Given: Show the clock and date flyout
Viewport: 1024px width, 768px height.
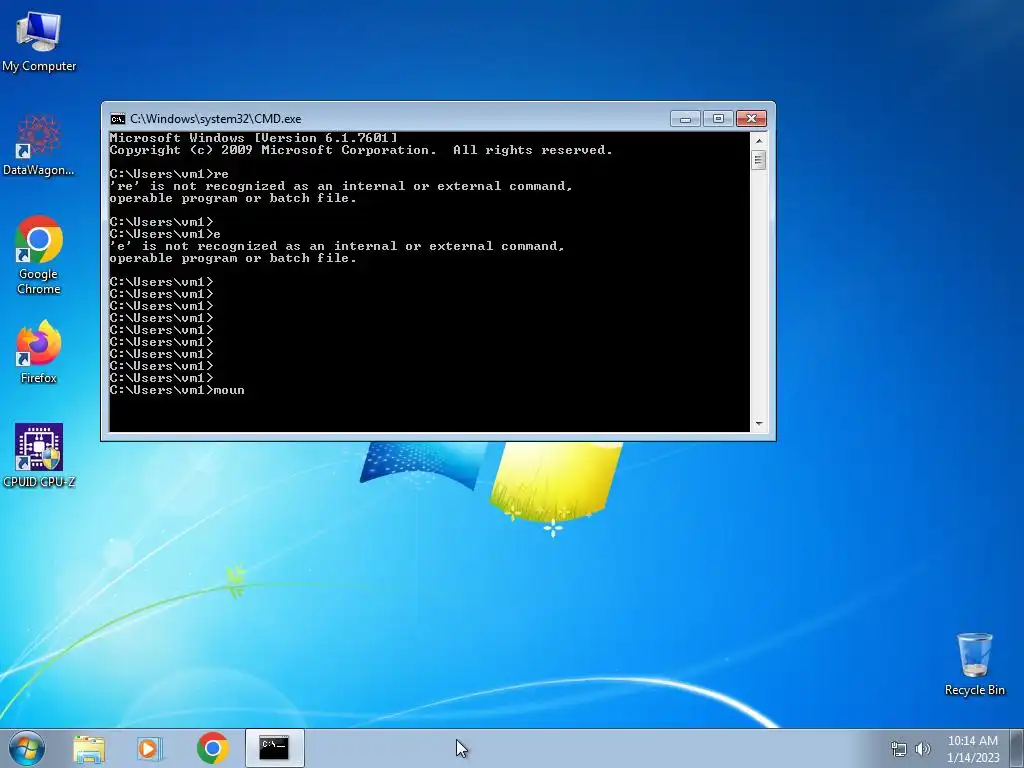Looking at the screenshot, I should coord(973,749).
